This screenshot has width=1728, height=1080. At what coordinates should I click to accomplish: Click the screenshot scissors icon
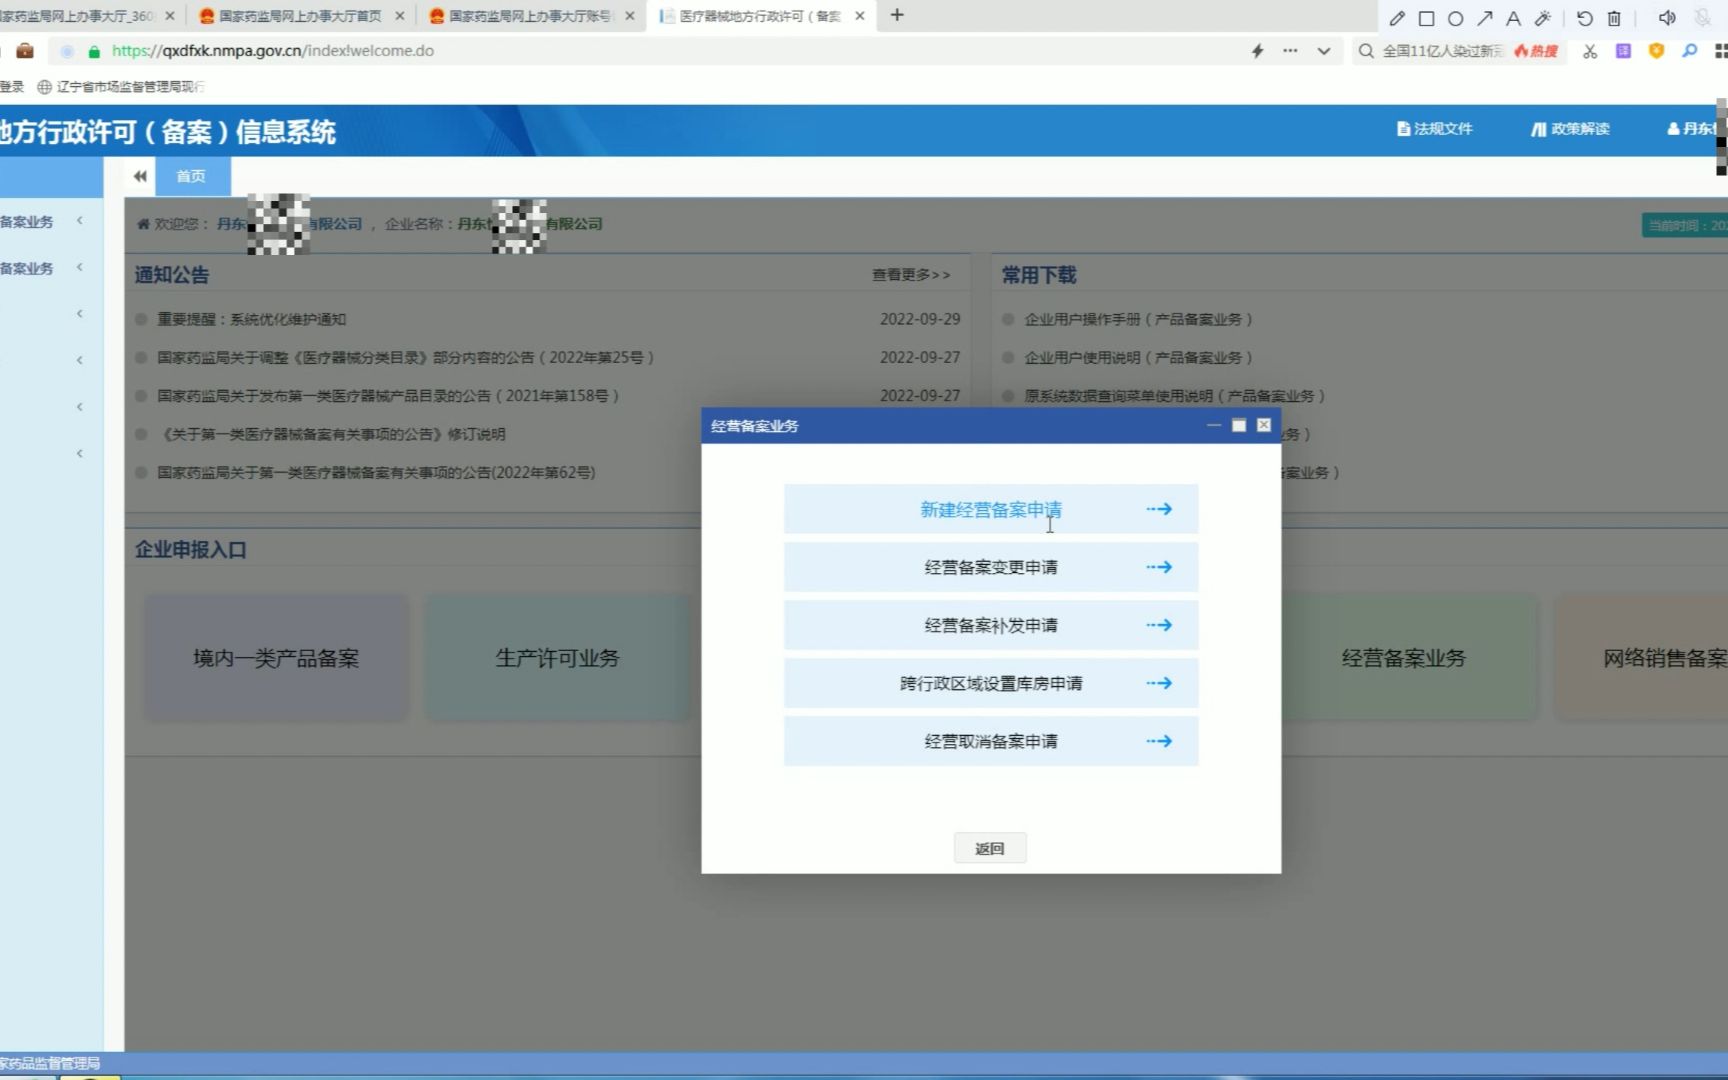1589,51
